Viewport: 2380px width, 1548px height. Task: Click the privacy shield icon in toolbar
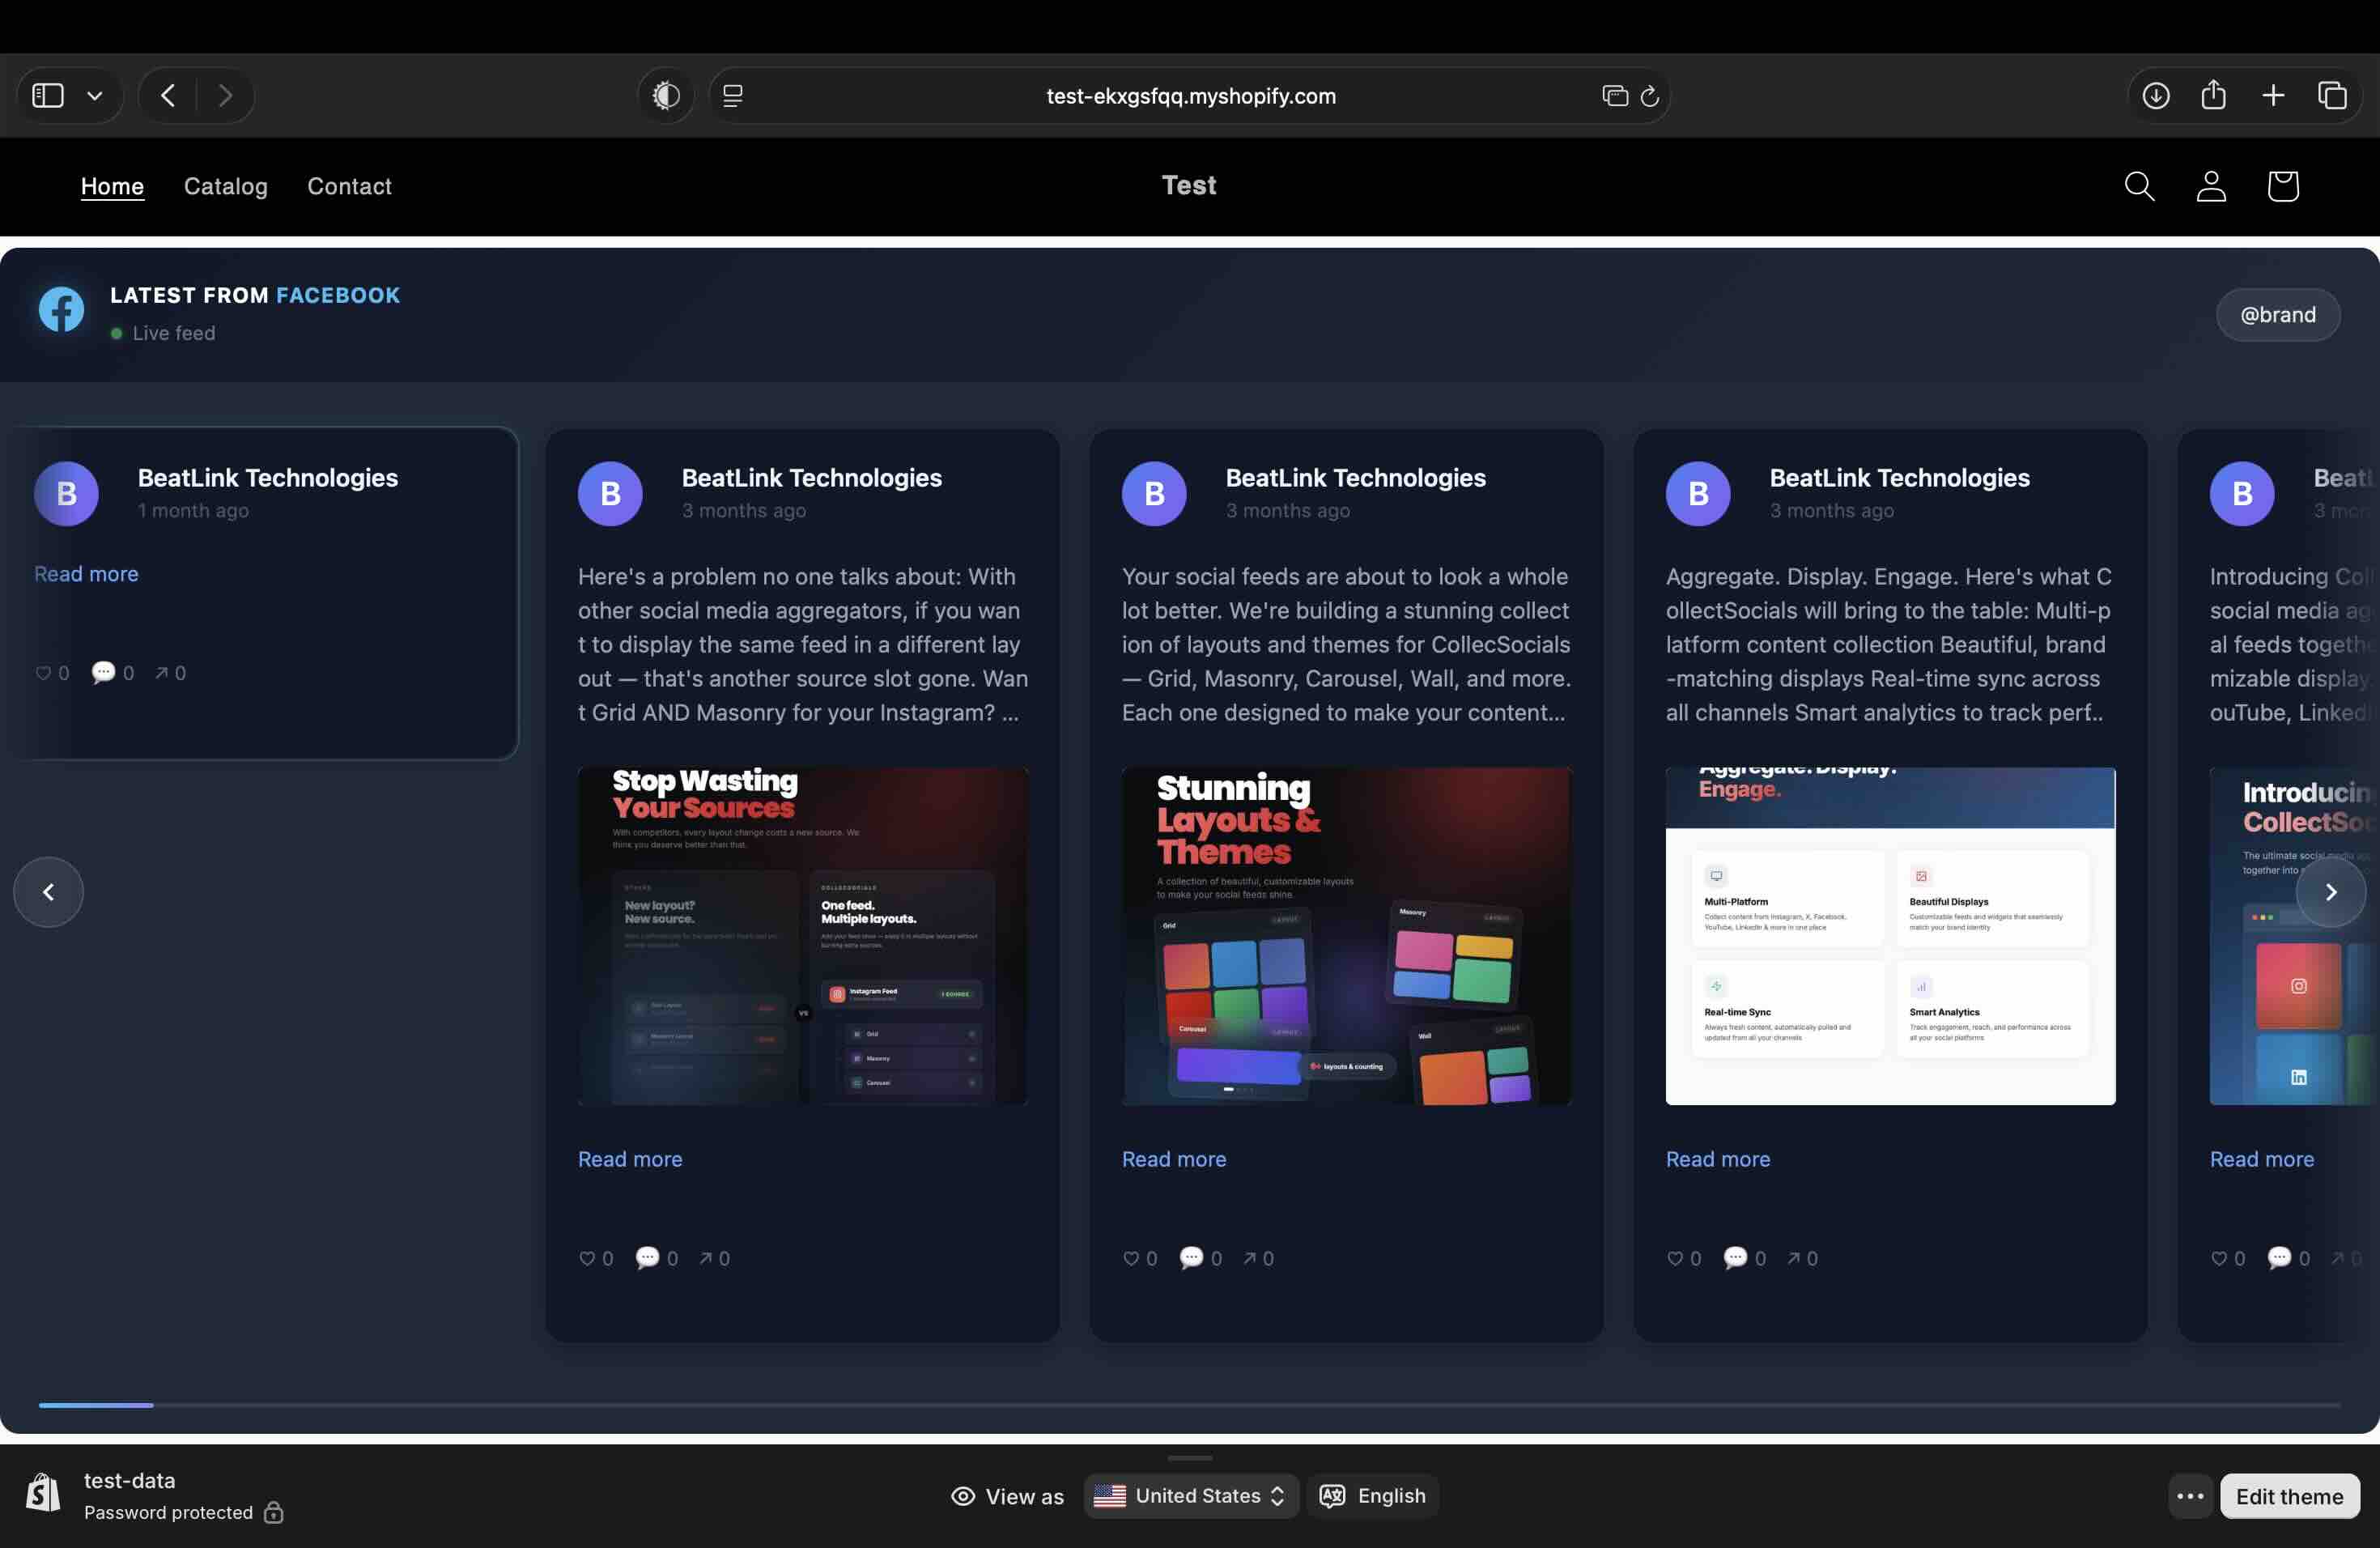click(x=666, y=96)
